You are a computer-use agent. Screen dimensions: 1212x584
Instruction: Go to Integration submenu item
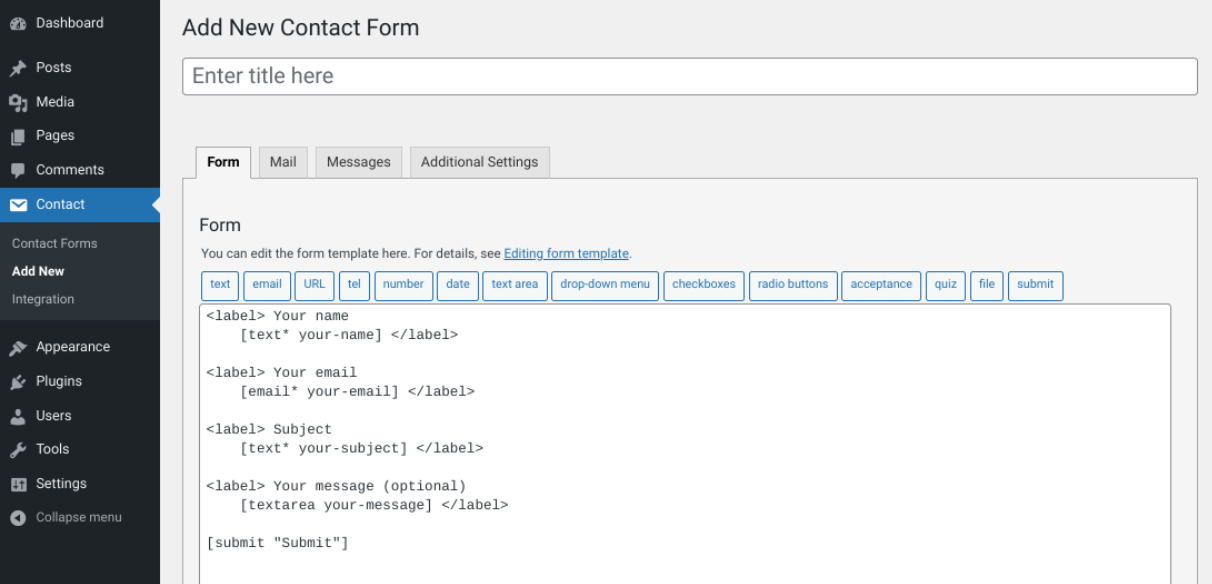(x=43, y=299)
